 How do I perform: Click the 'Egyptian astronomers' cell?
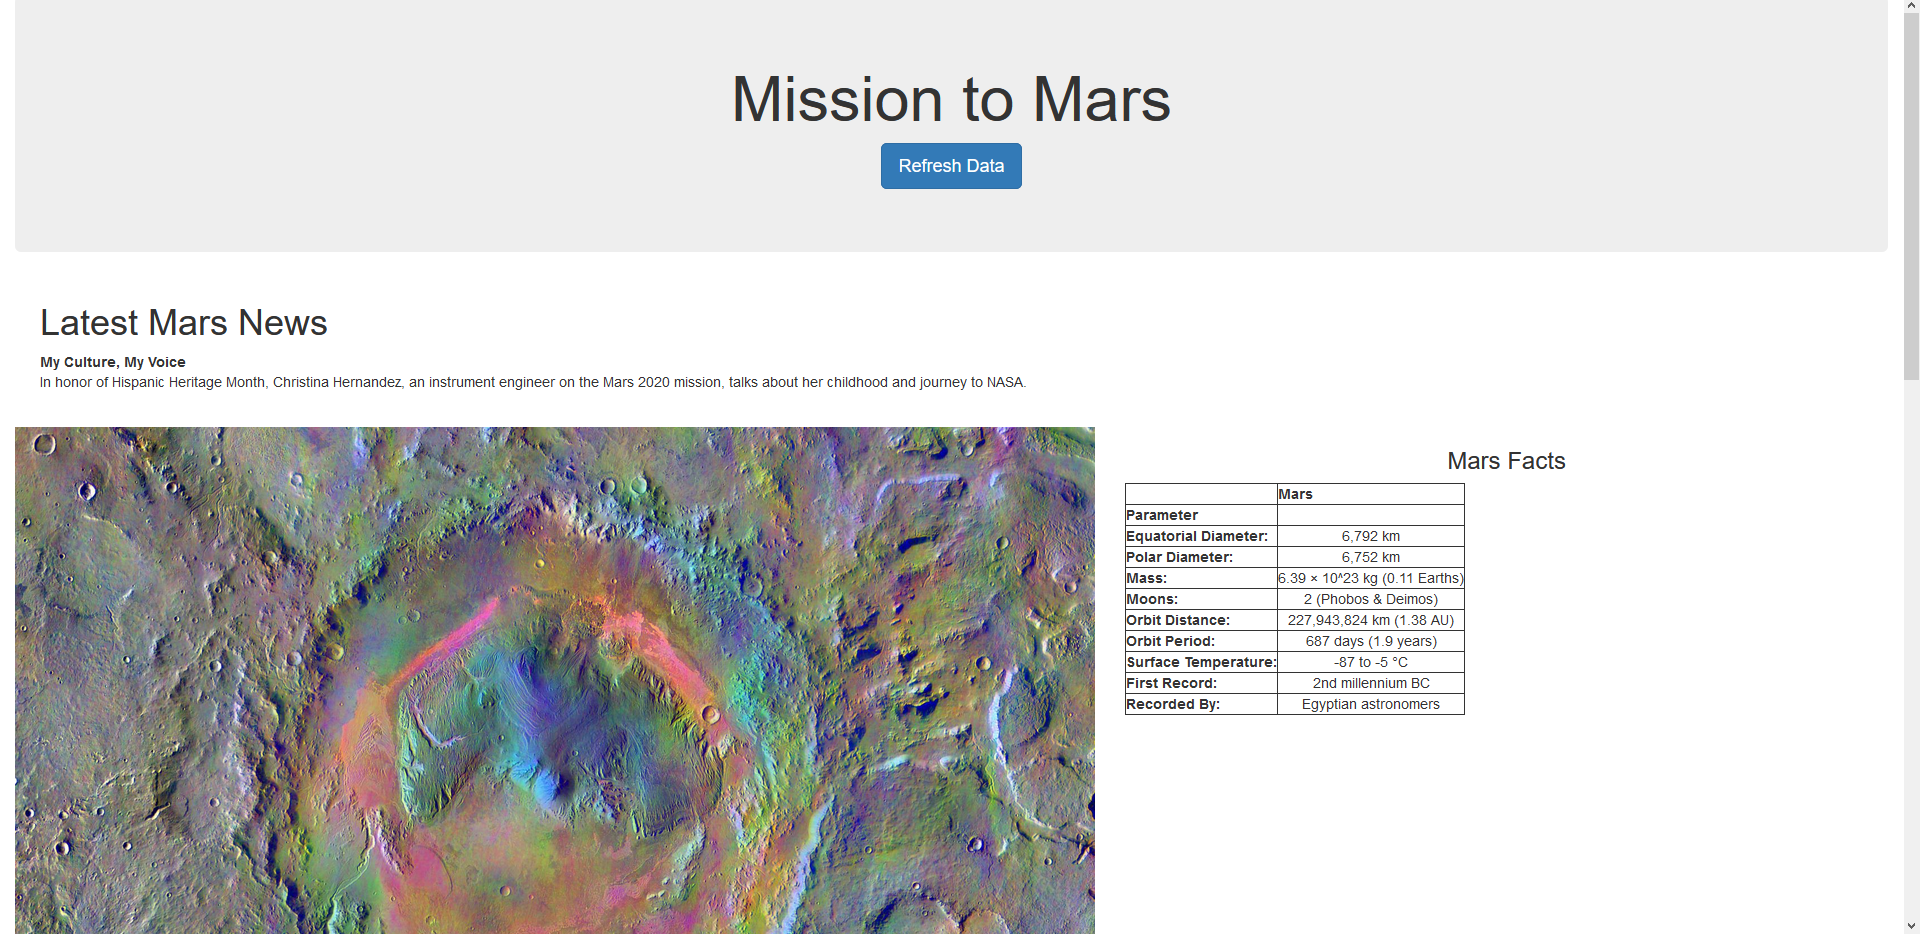[x=1370, y=704]
